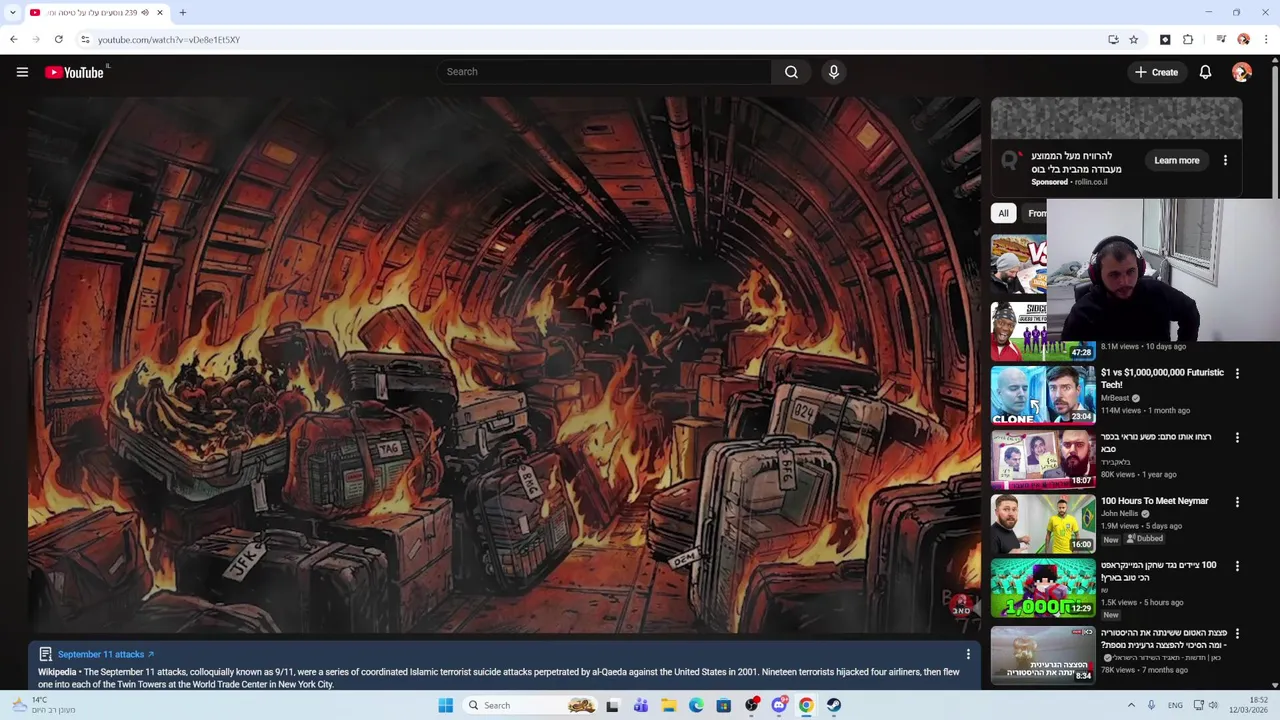Switch to Google Chrome taskbar icon
1280x720 pixels.
pos(806,705)
